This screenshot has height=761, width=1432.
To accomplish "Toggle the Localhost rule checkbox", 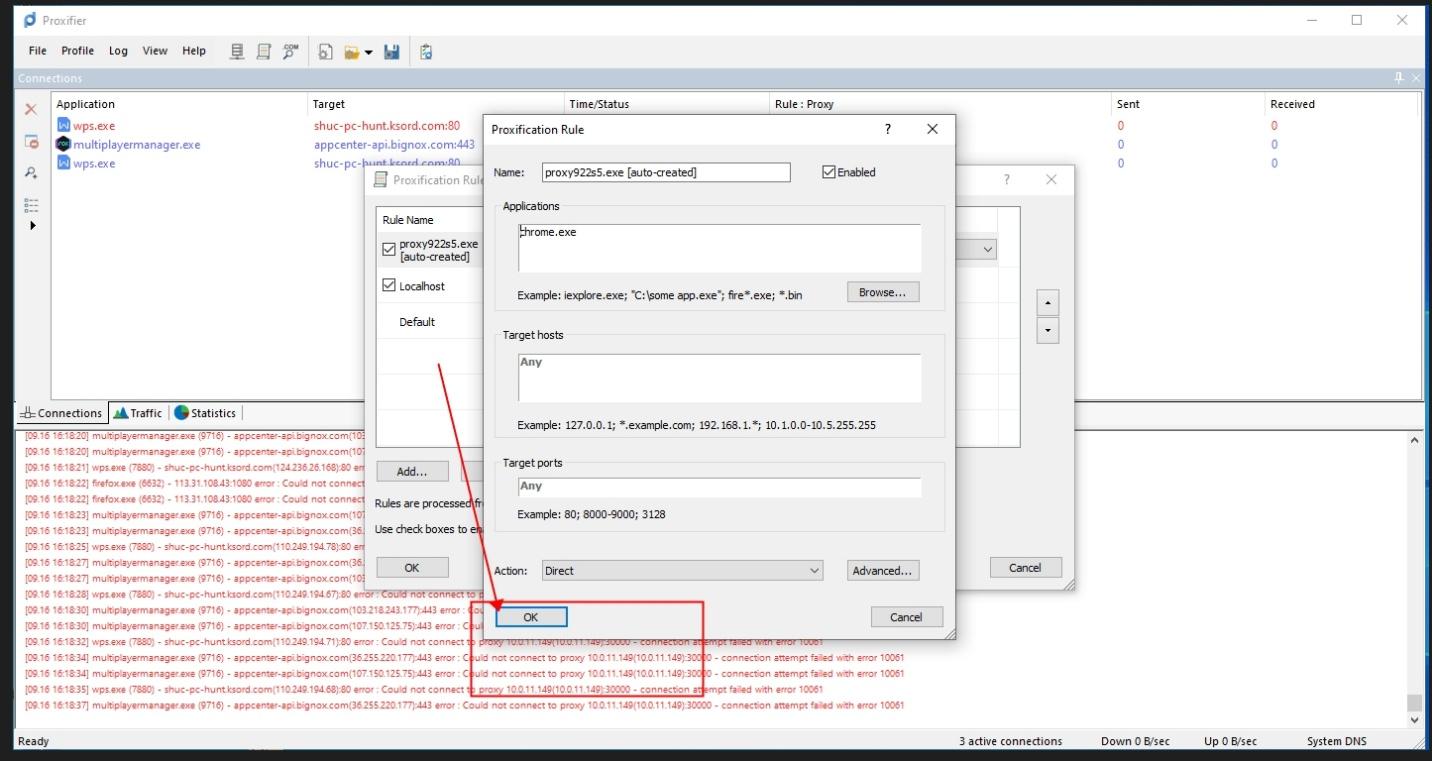I will (389, 286).
